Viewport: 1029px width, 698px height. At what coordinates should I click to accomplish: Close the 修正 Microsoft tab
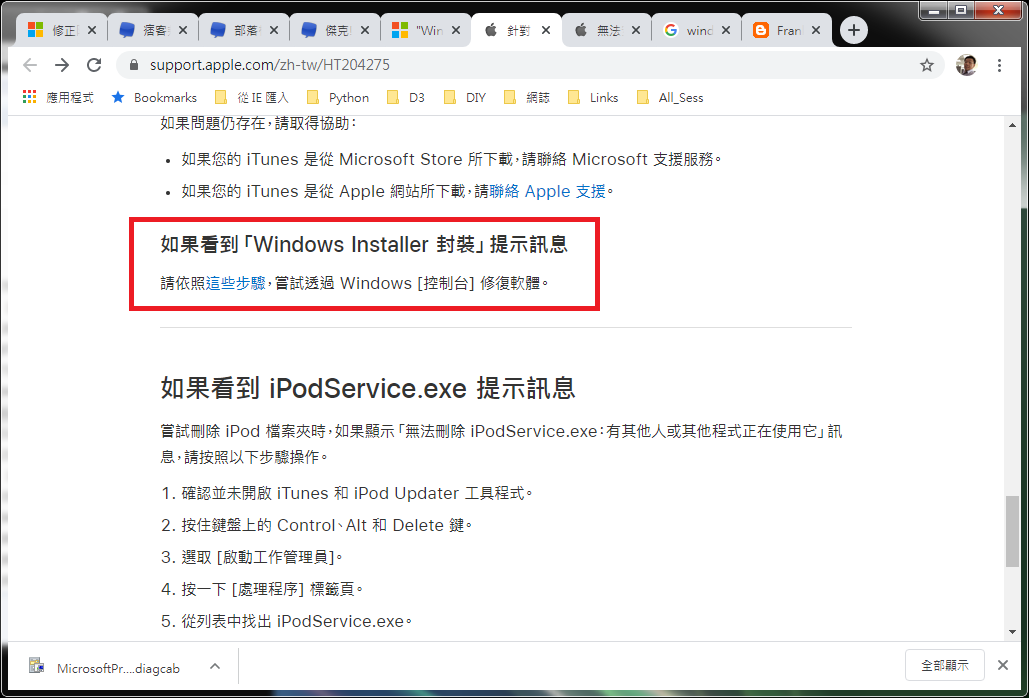click(92, 30)
